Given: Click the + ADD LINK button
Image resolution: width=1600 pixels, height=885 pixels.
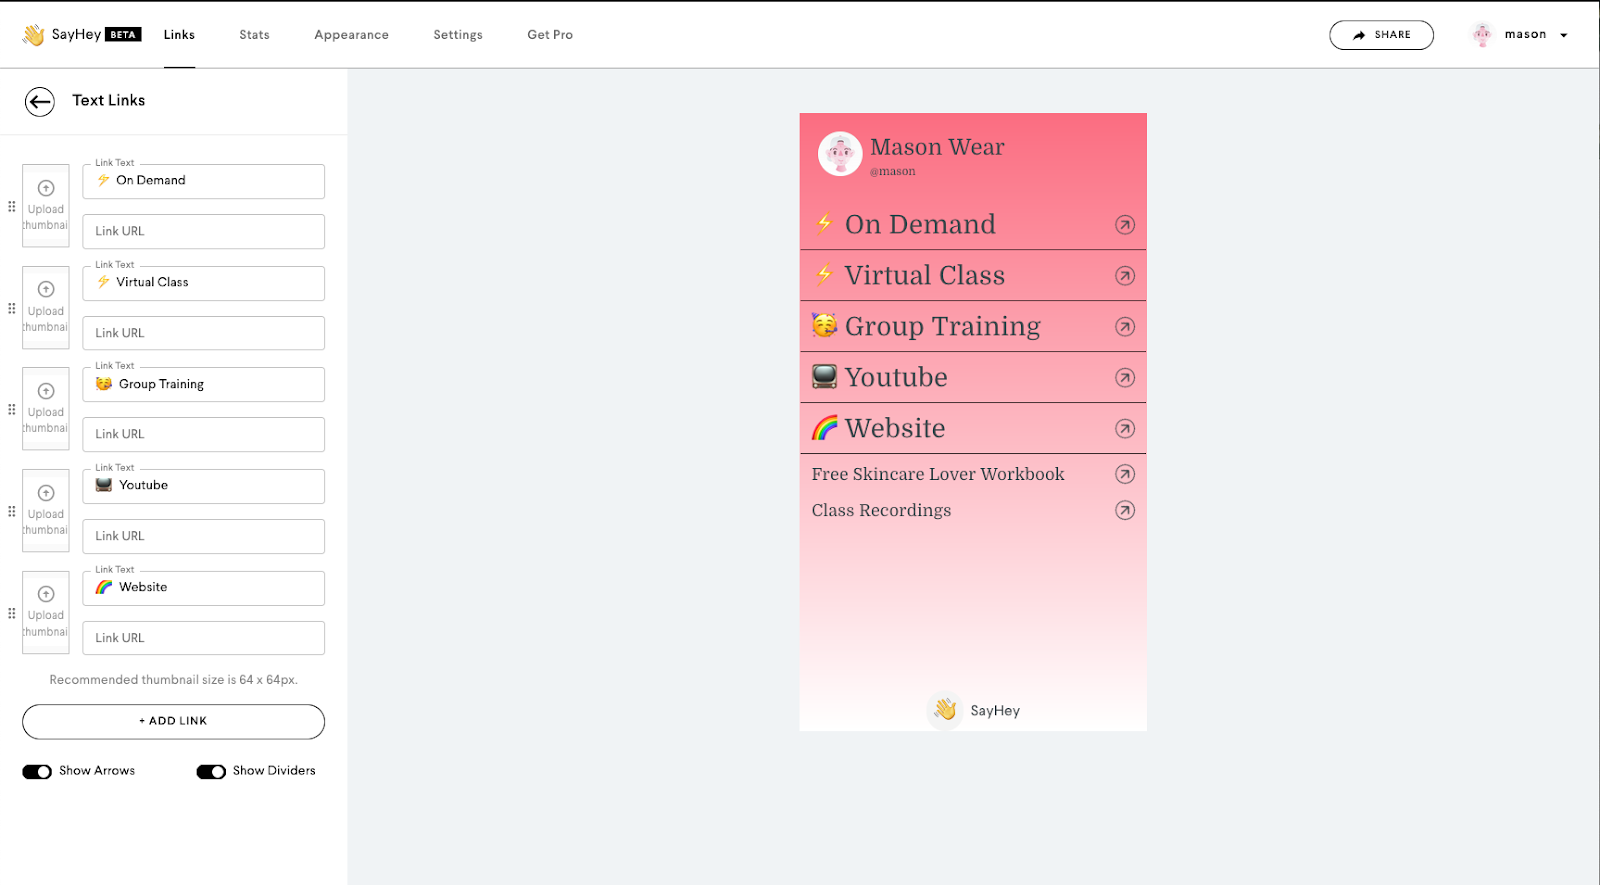Looking at the screenshot, I should pyautogui.click(x=173, y=722).
